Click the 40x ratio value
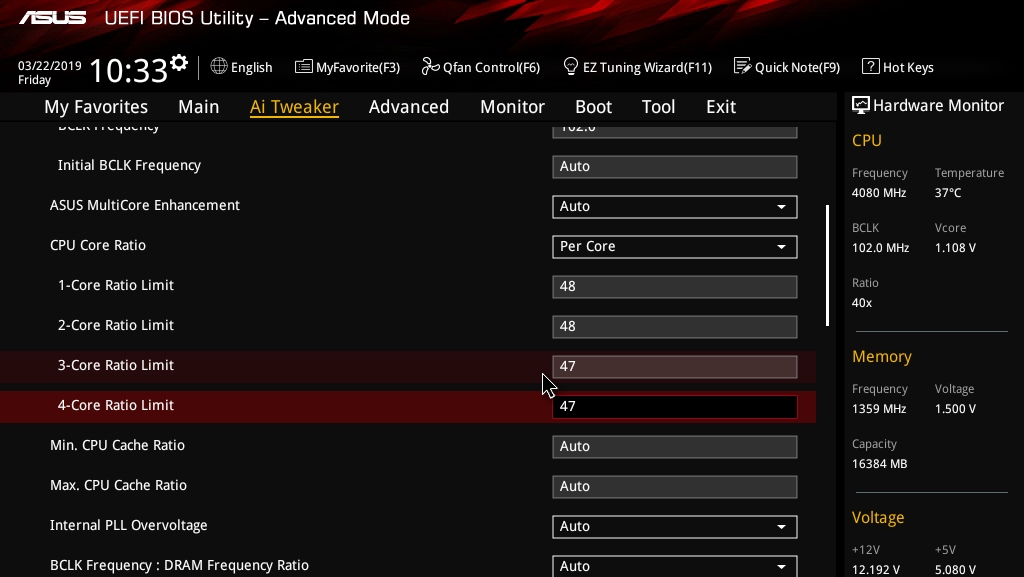Screen dimensions: 1024x577 coord(862,303)
